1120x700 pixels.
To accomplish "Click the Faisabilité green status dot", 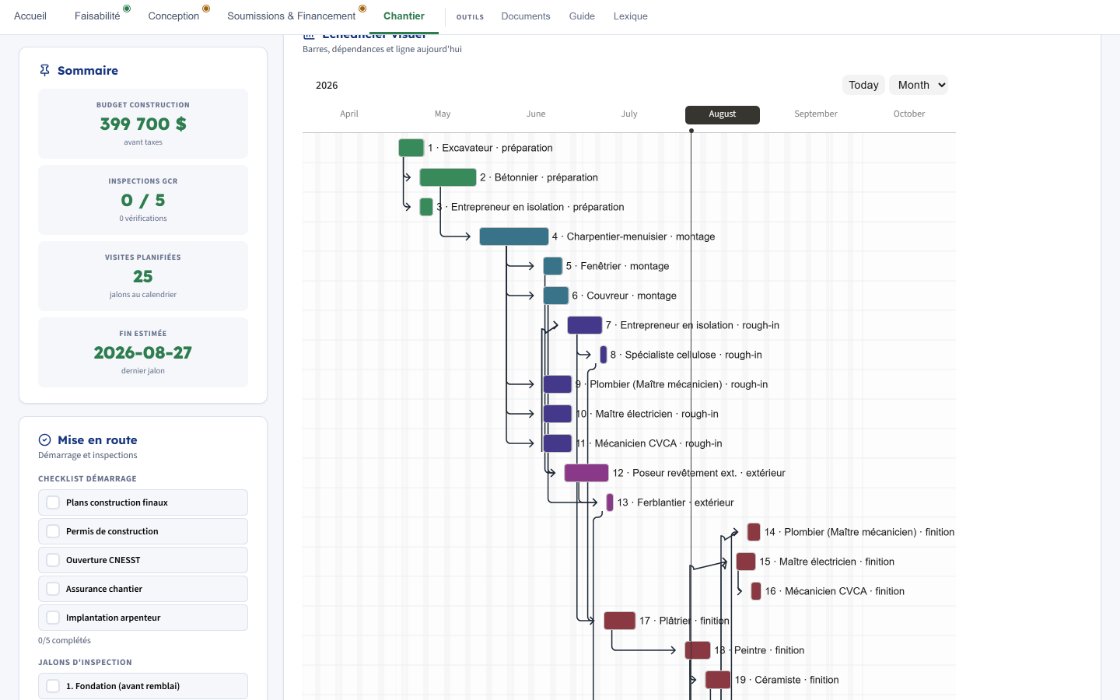I will 126,9.
